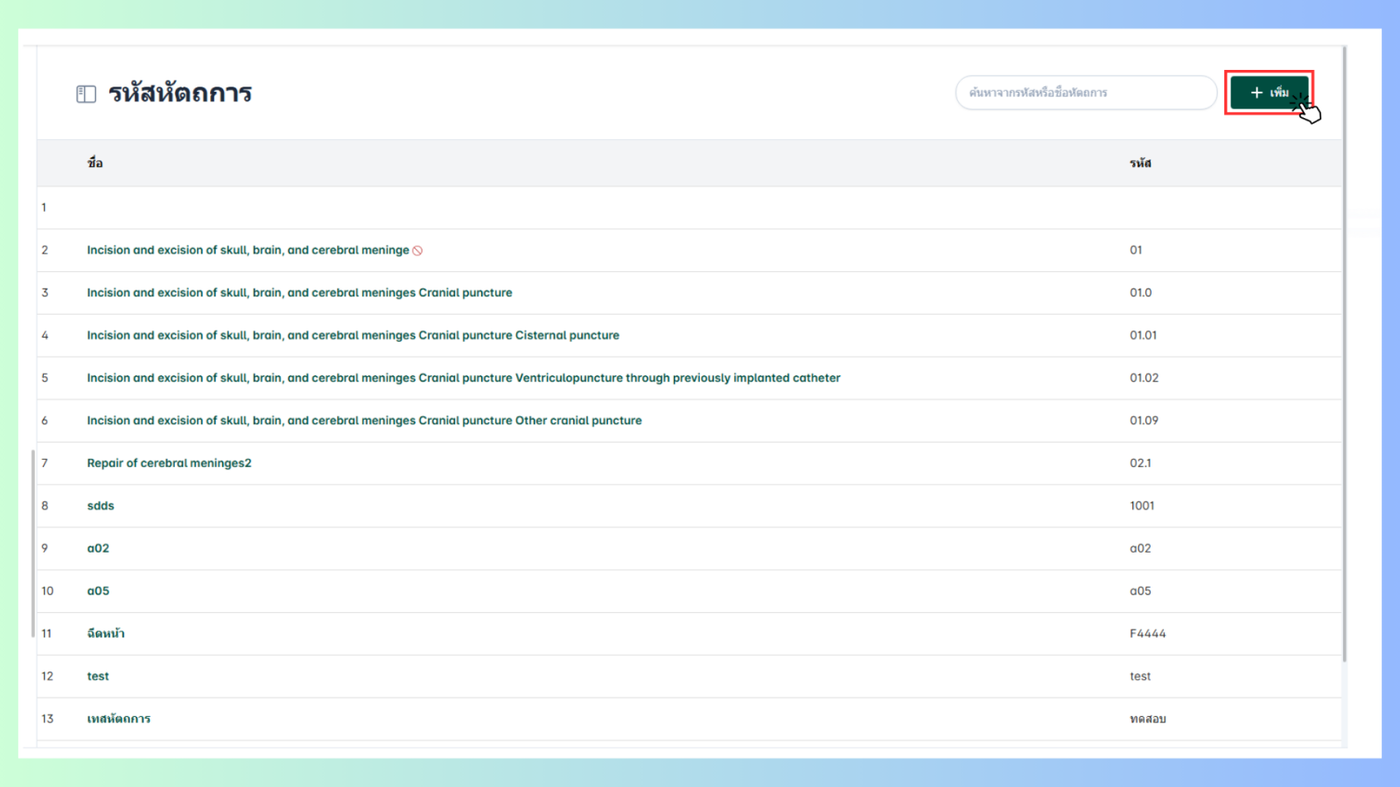Toggle the sidebar panel icon beside title
Image resolution: width=1400 pixels, height=787 pixels.
click(x=86, y=94)
